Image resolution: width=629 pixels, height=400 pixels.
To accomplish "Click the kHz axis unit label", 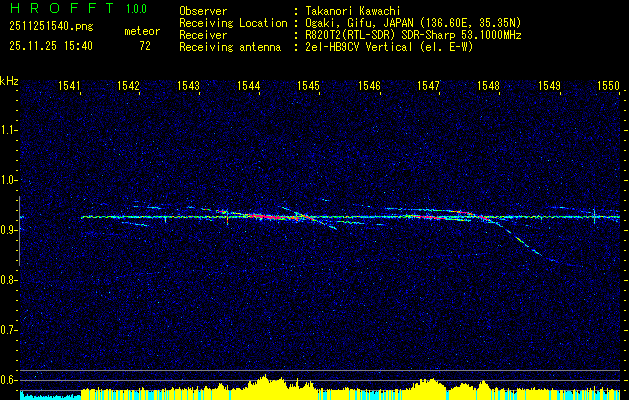I will 9,81.
